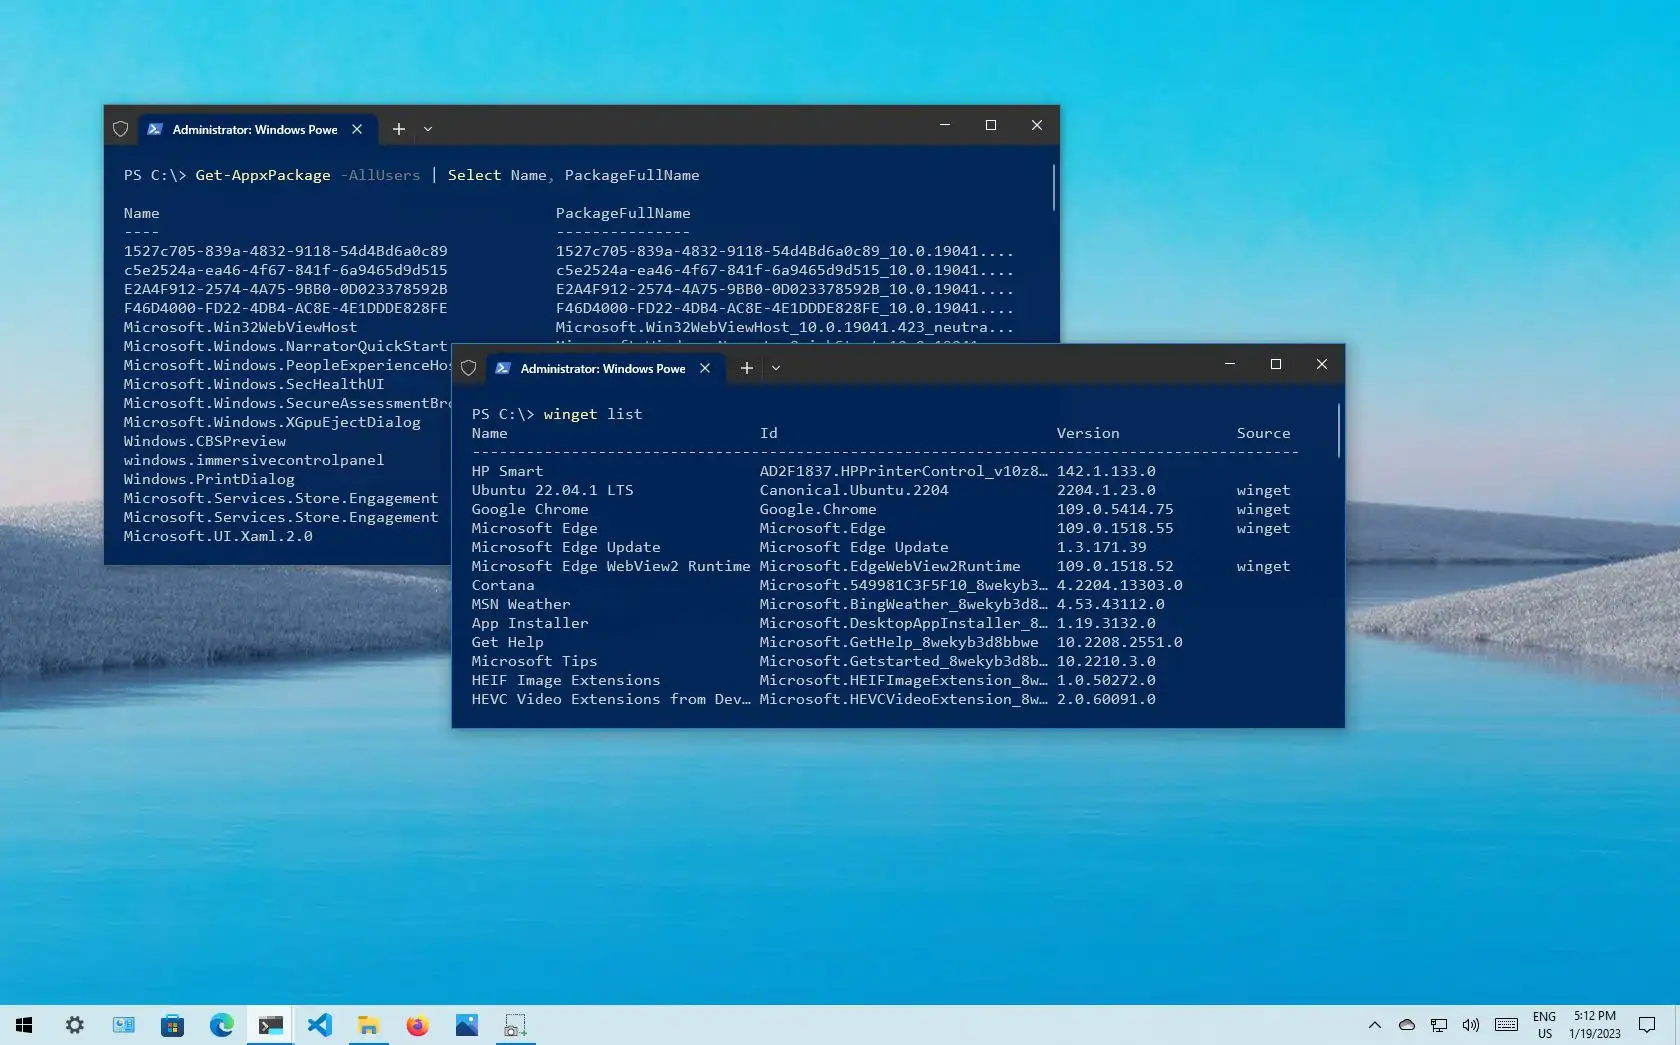The image size is (1680, 1045).
Task: Click the Start button
Action: pyautogui.click(x=24, y=1025)
